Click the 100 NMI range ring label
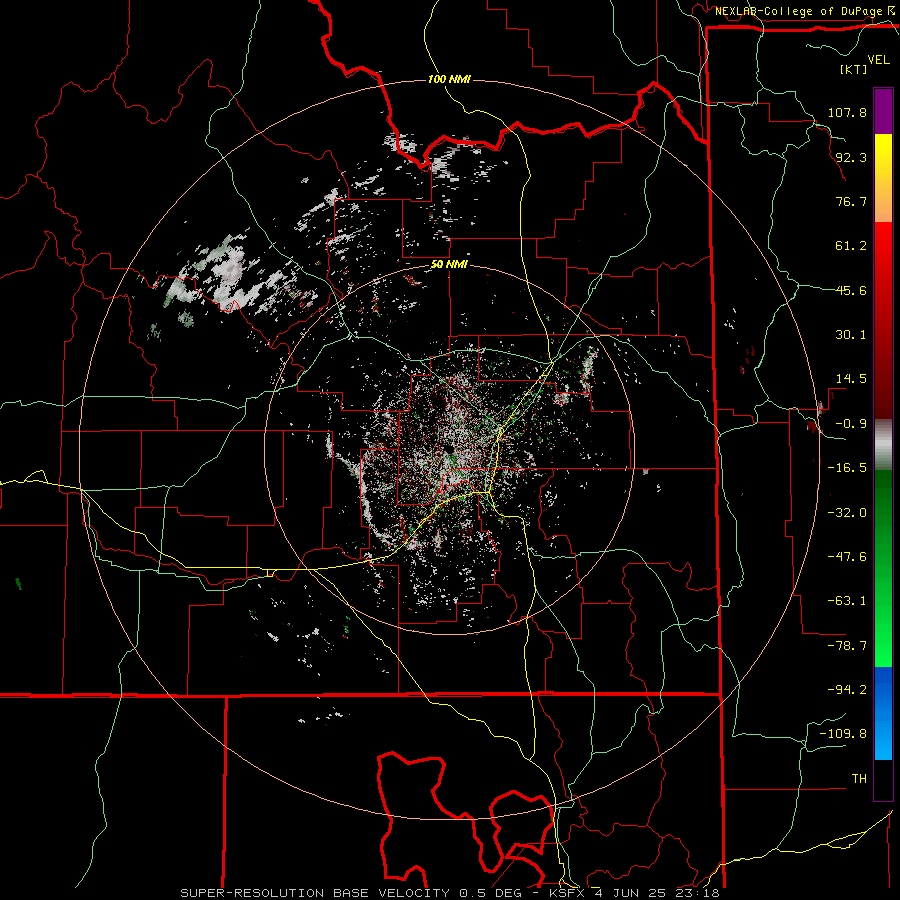This screenshot has width=900, height=900. pyautogui.click(x=449, y=79)
